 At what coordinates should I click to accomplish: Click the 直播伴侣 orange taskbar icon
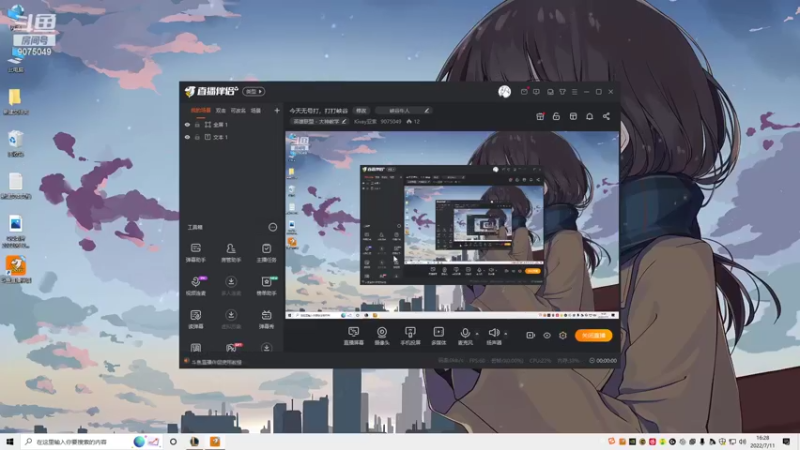point(215,441)
